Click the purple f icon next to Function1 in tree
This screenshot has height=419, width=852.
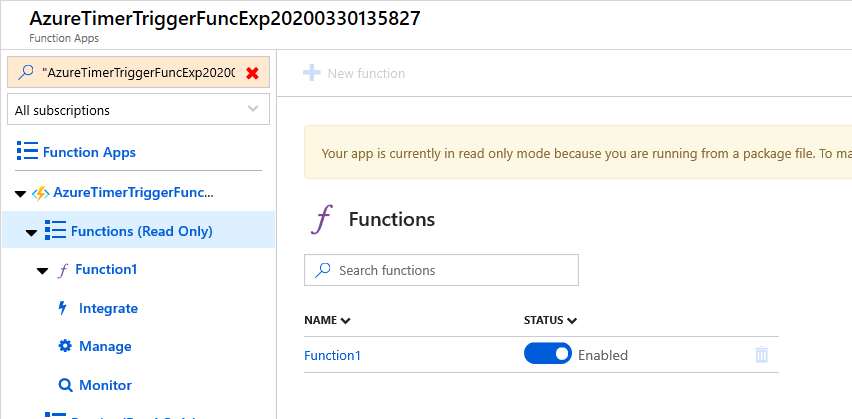coord(62,270)
